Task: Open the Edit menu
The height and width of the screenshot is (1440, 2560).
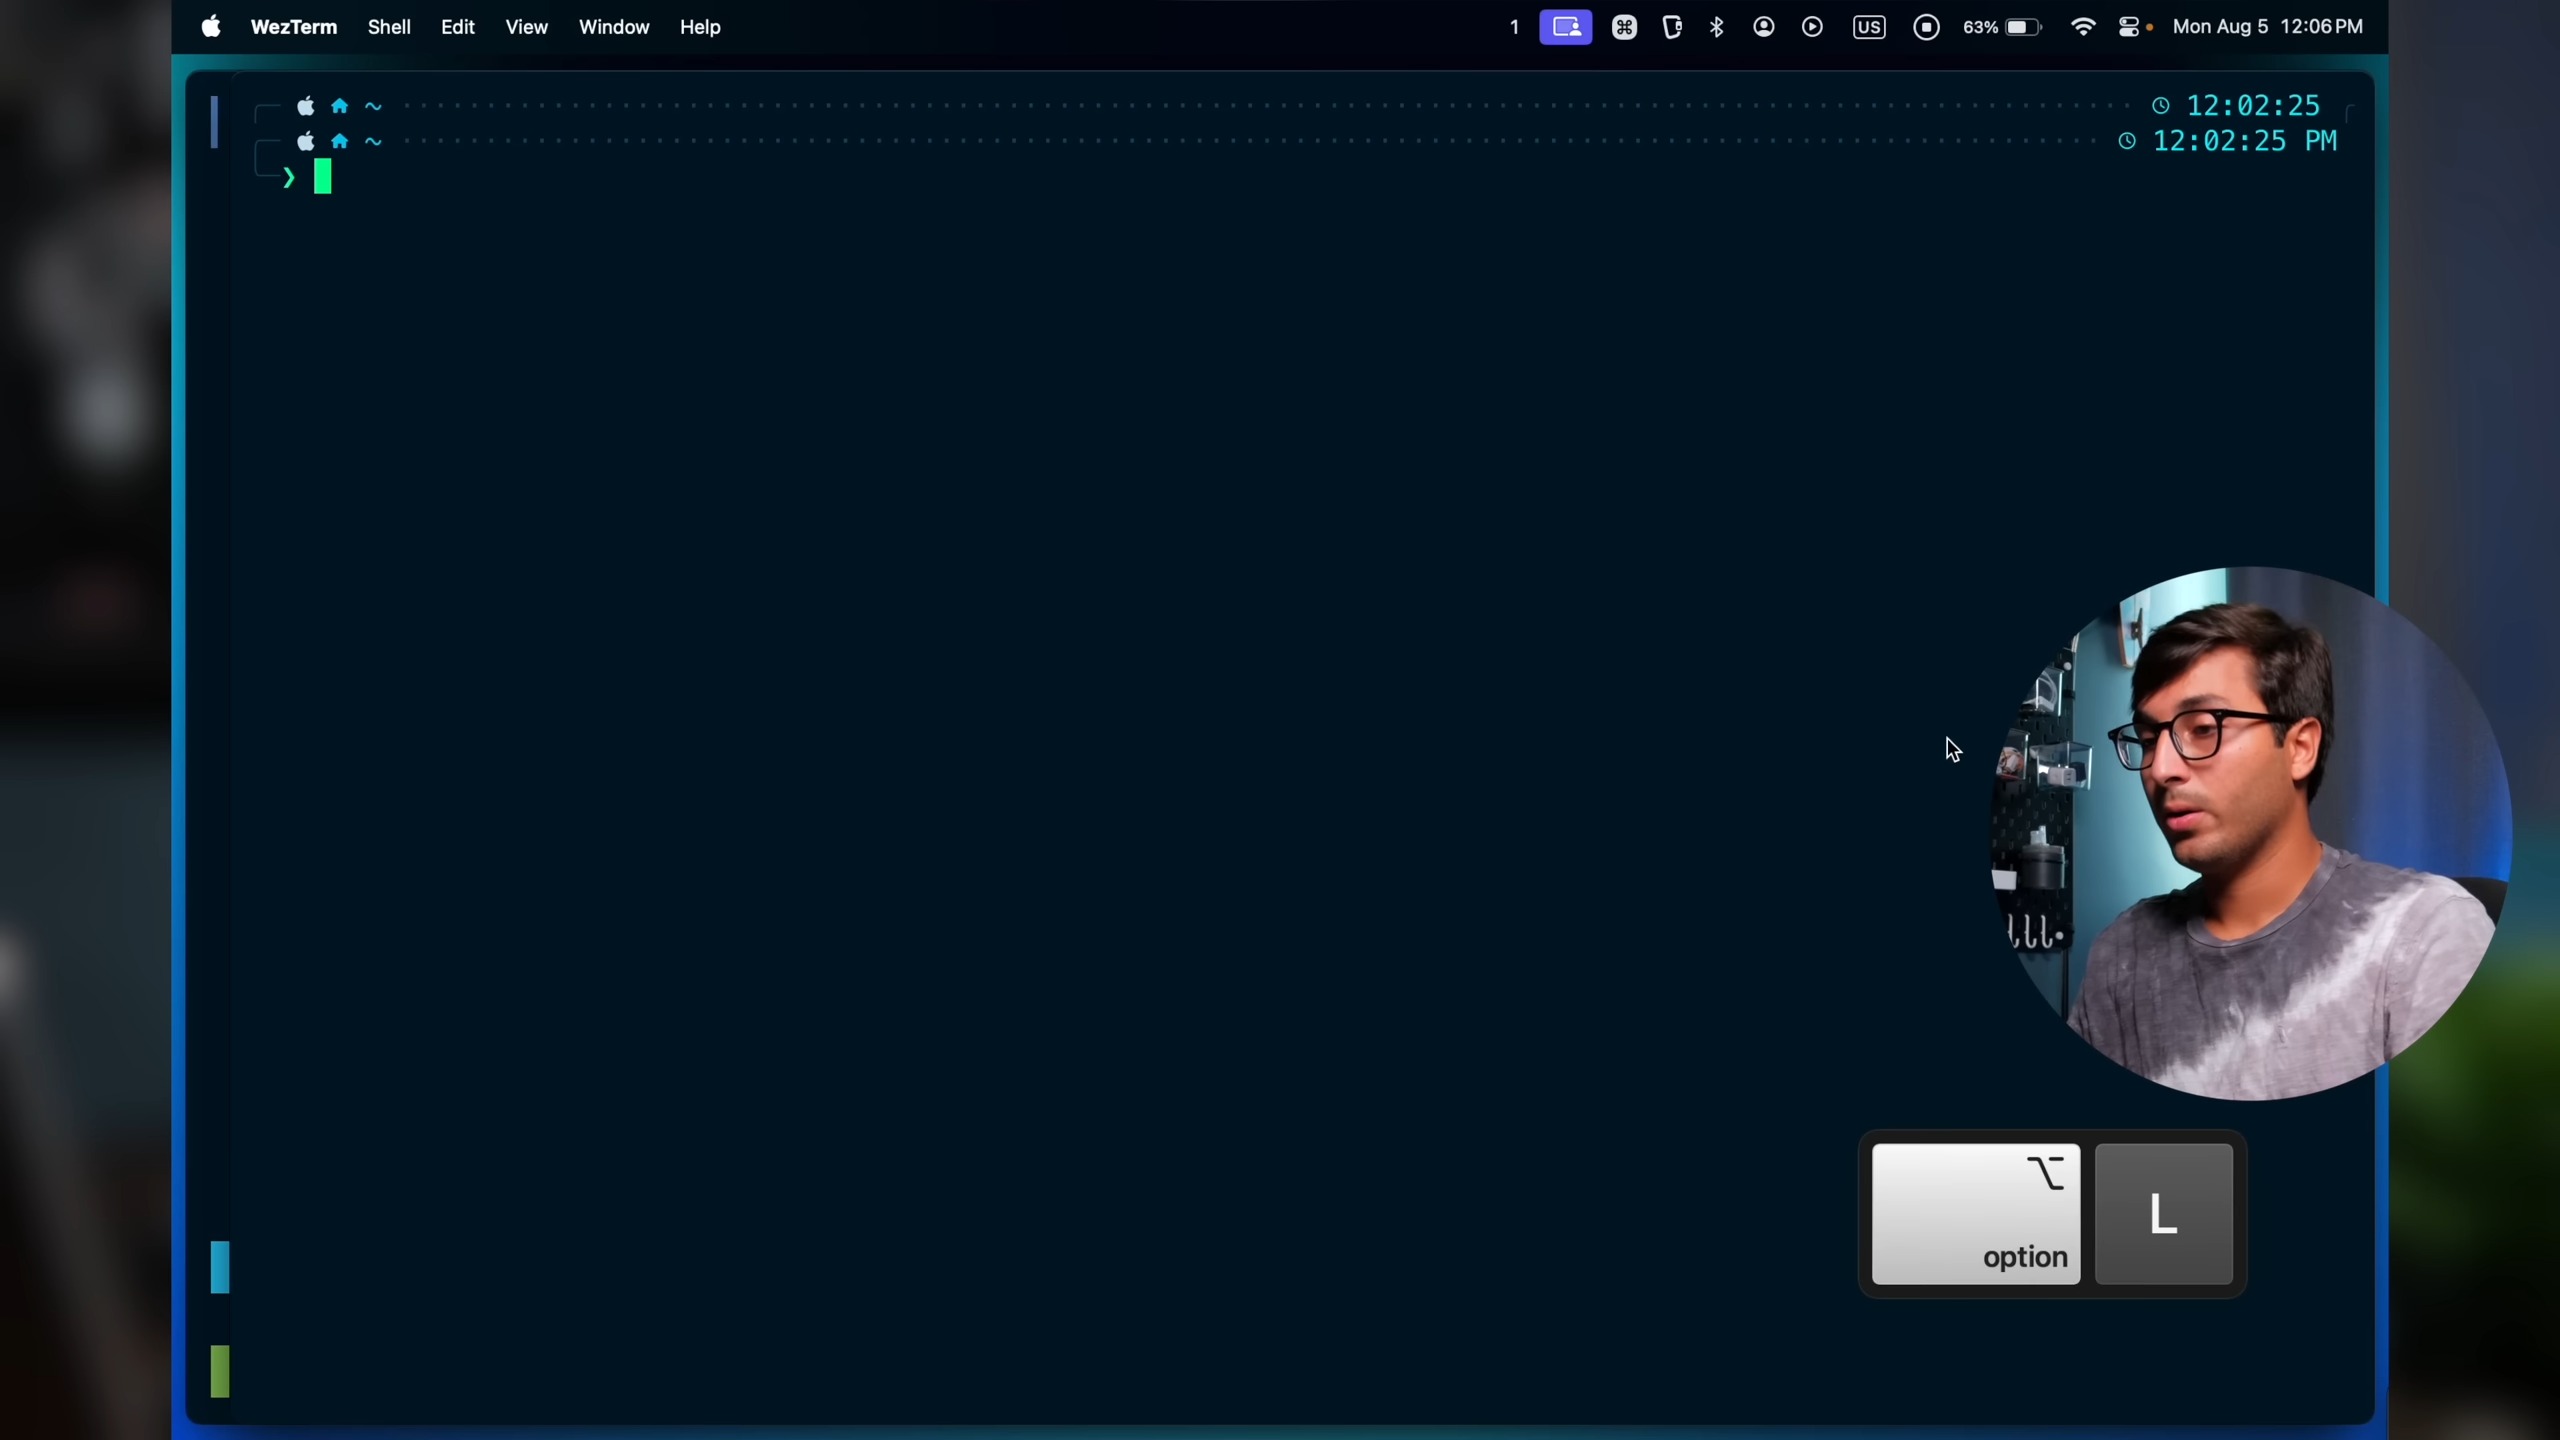Action: 457,27
